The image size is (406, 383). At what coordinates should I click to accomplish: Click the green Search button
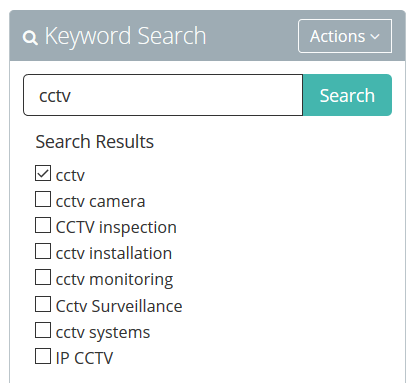coord(347,95)
